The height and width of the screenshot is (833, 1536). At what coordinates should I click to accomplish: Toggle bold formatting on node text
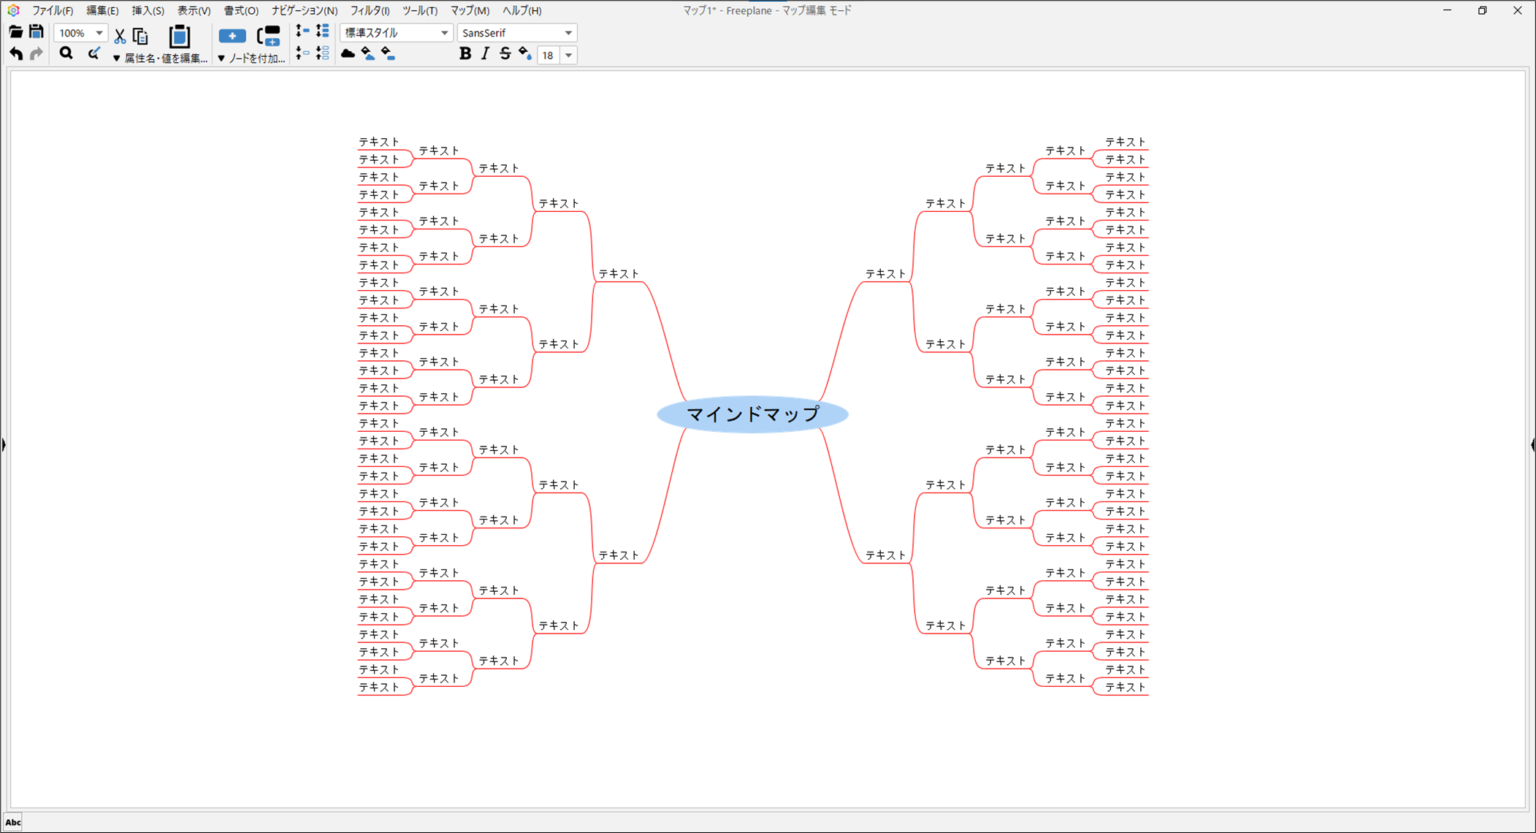pyautogui.click(x=465, y=54)
